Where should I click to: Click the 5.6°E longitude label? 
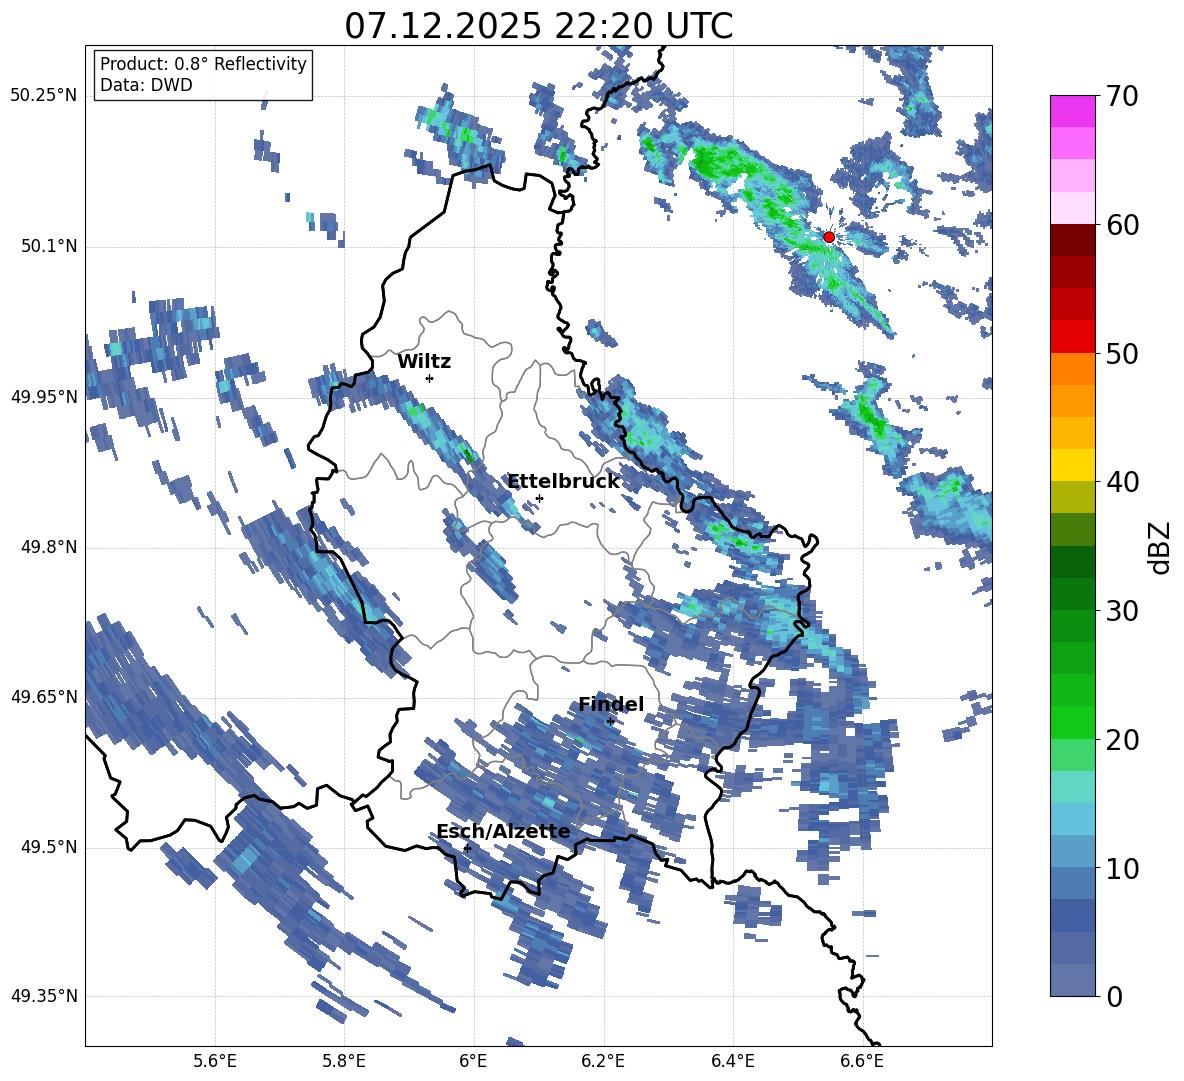click(215, 1061)
